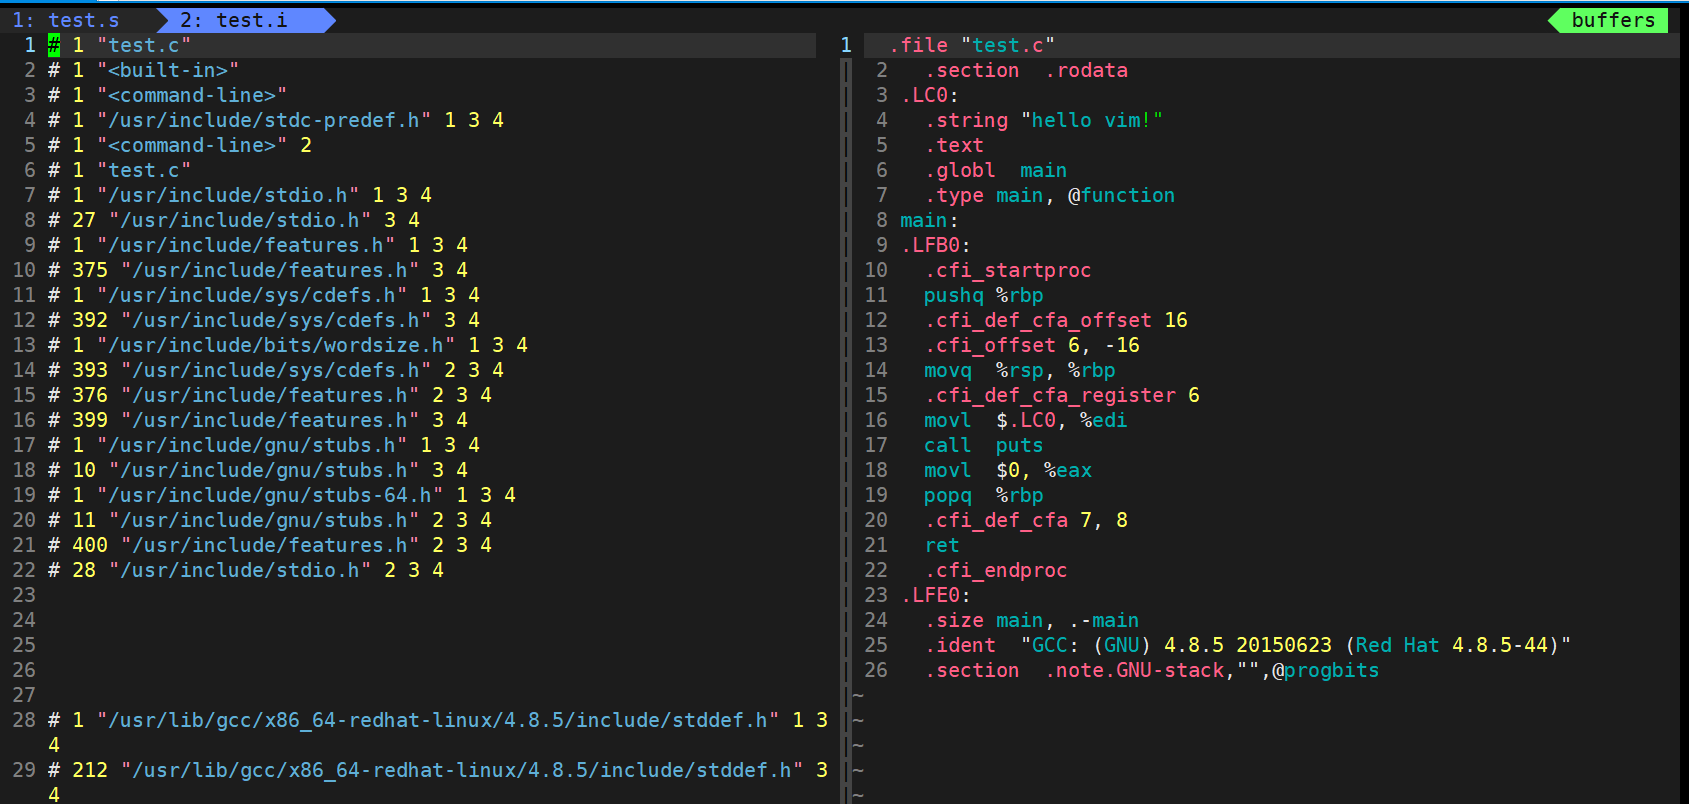1689x804 pixels.
Task: Click '# 212' stddef.h line 29
Action: click(x=438, y=770)
